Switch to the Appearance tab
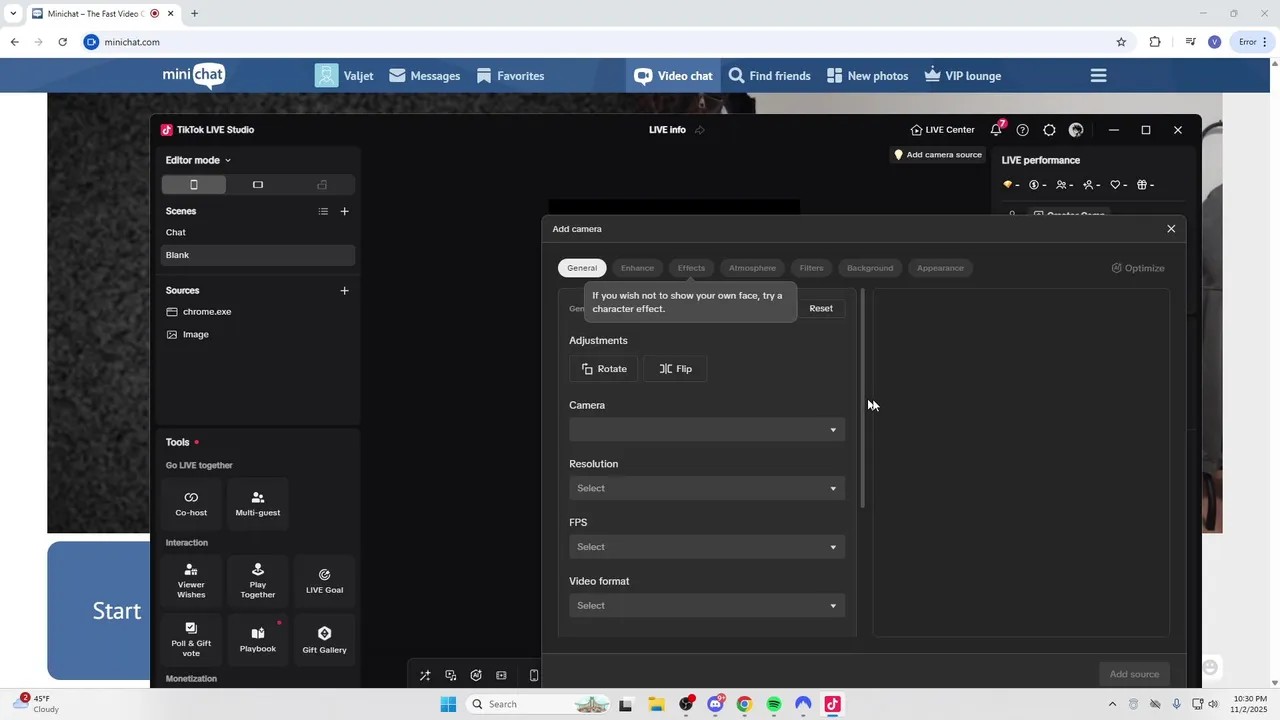 pos(940,268)
